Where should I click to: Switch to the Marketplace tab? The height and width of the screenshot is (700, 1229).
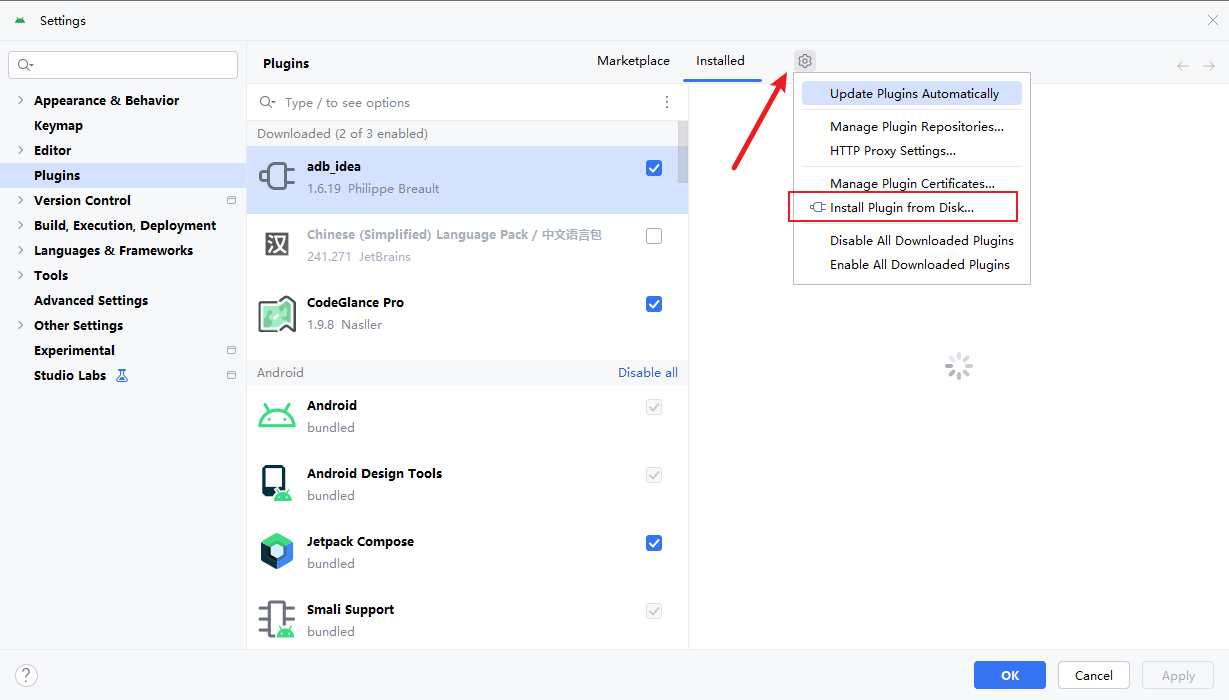pos(633,61)
